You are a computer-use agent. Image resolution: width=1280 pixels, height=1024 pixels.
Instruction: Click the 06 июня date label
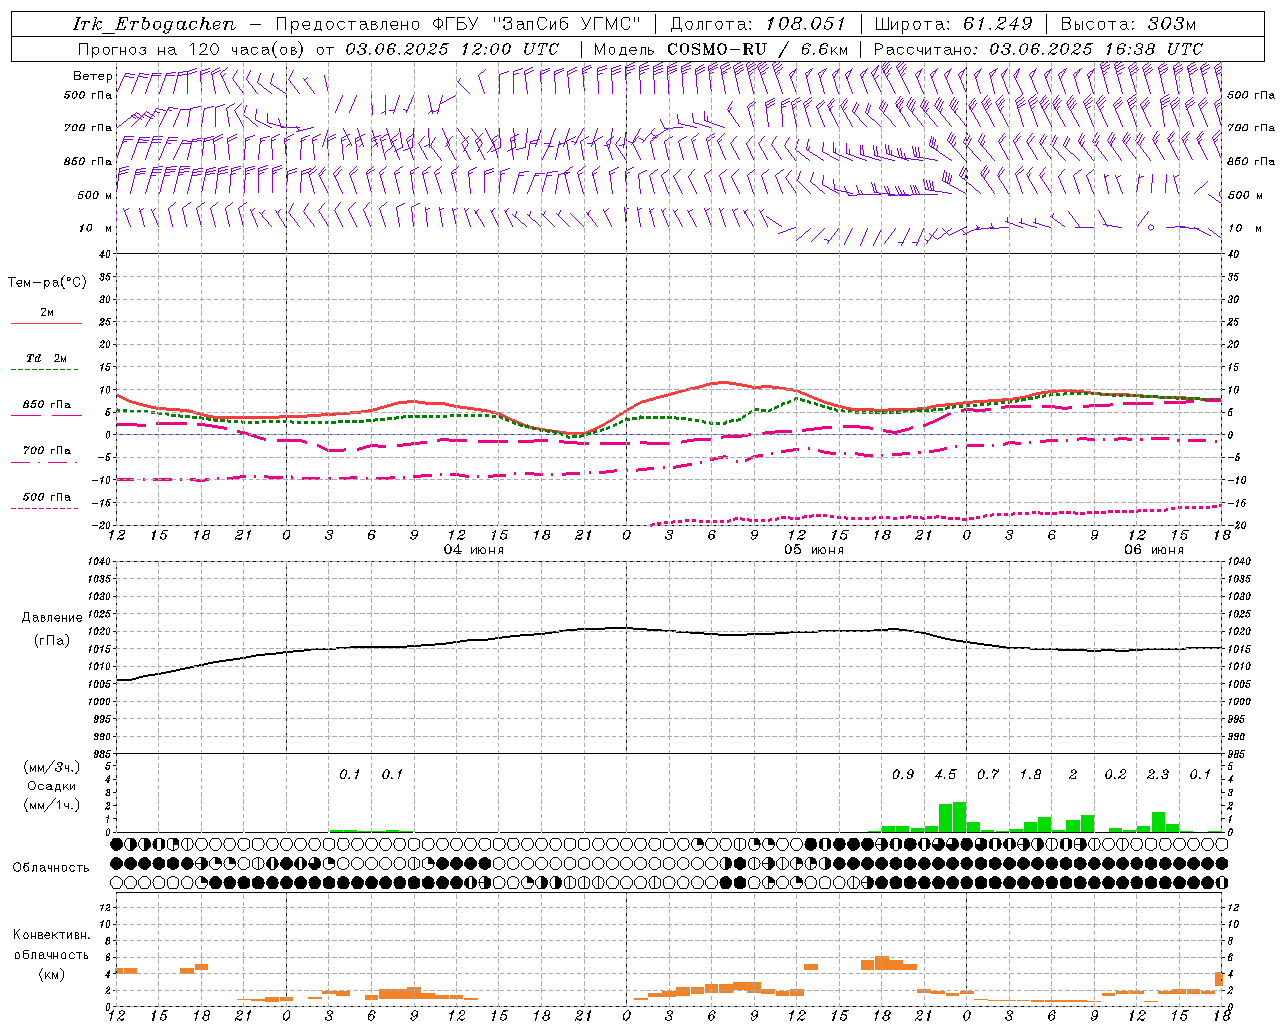(1153, 550)
